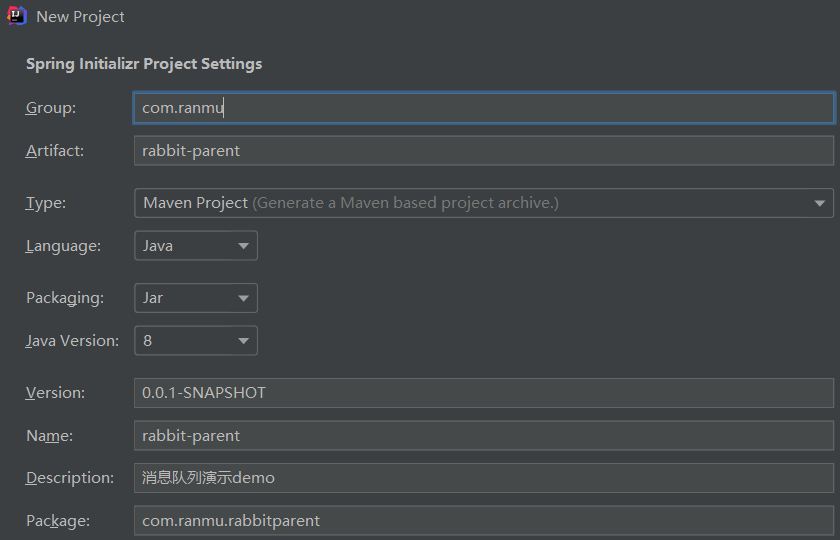The height and width of the screenshot is (540, 840).
Task: Click the IntelliJ IDEA logo icon
Action: pos(17,16)
